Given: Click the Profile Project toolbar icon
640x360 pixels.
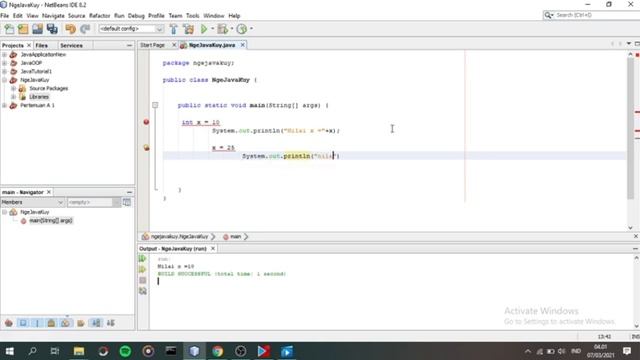Looking at the screenshot, I should (242, 29).
